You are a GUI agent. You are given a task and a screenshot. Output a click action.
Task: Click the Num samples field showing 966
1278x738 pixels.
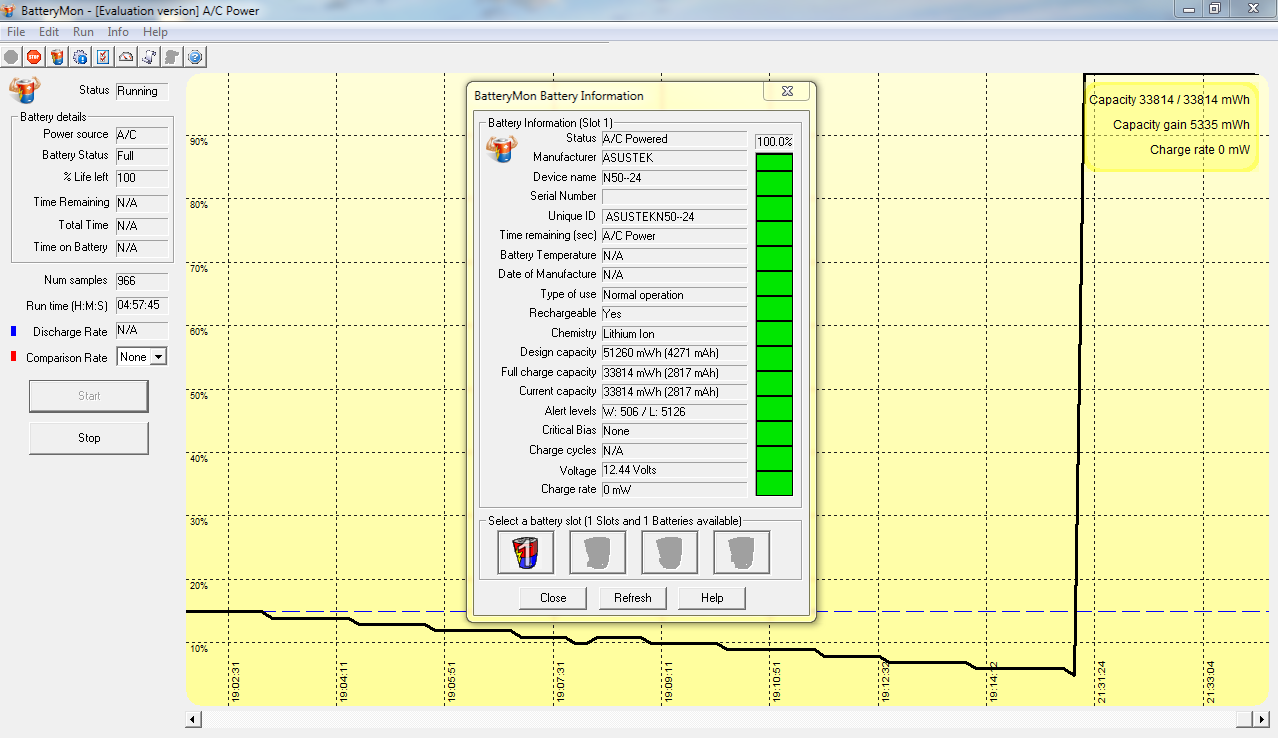(x=142, y=281)
